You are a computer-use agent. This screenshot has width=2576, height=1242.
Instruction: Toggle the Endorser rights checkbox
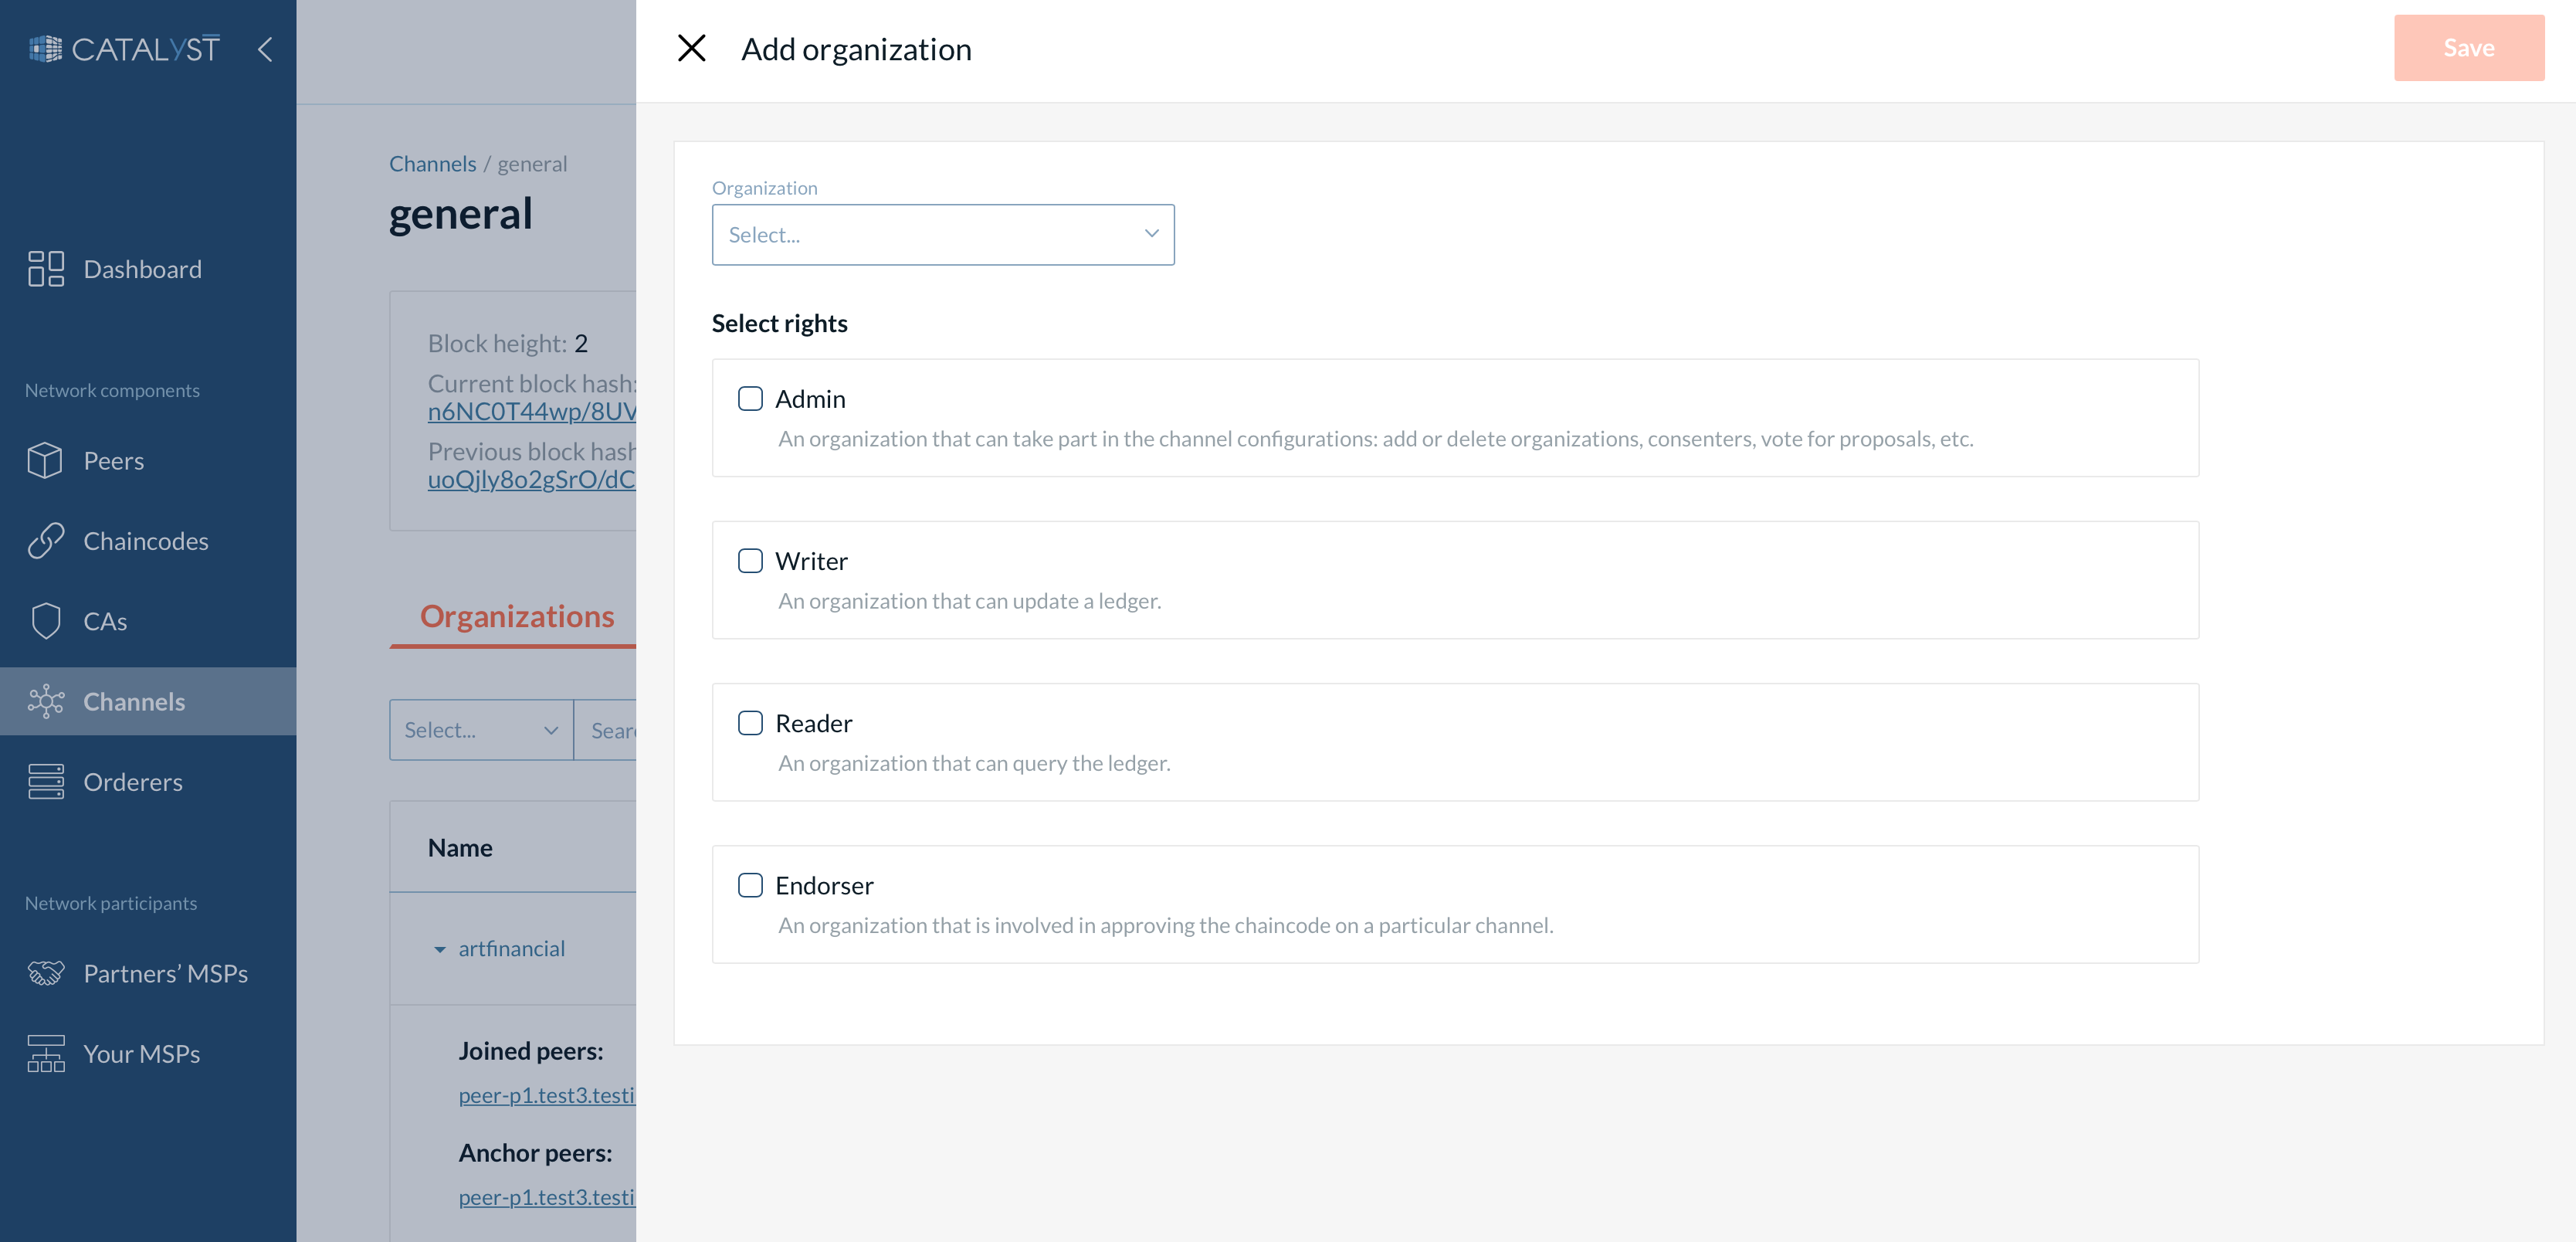[750, 885]
